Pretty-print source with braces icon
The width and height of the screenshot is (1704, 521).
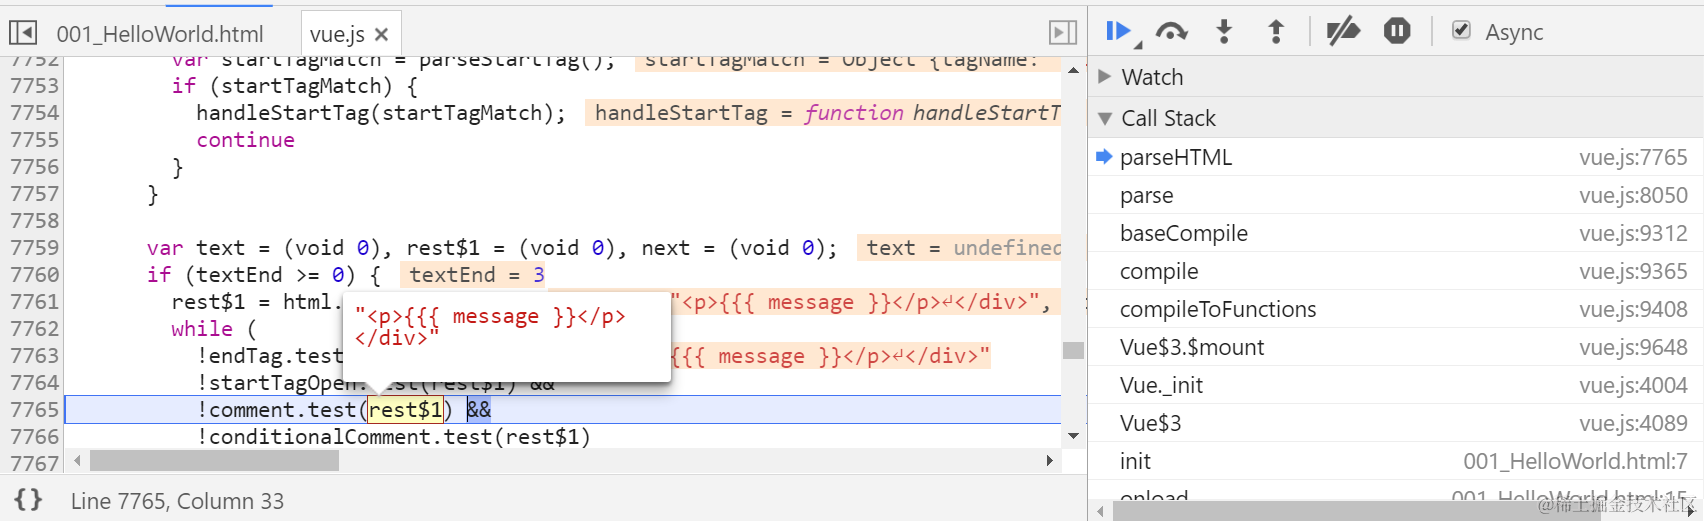coord(29,500)
